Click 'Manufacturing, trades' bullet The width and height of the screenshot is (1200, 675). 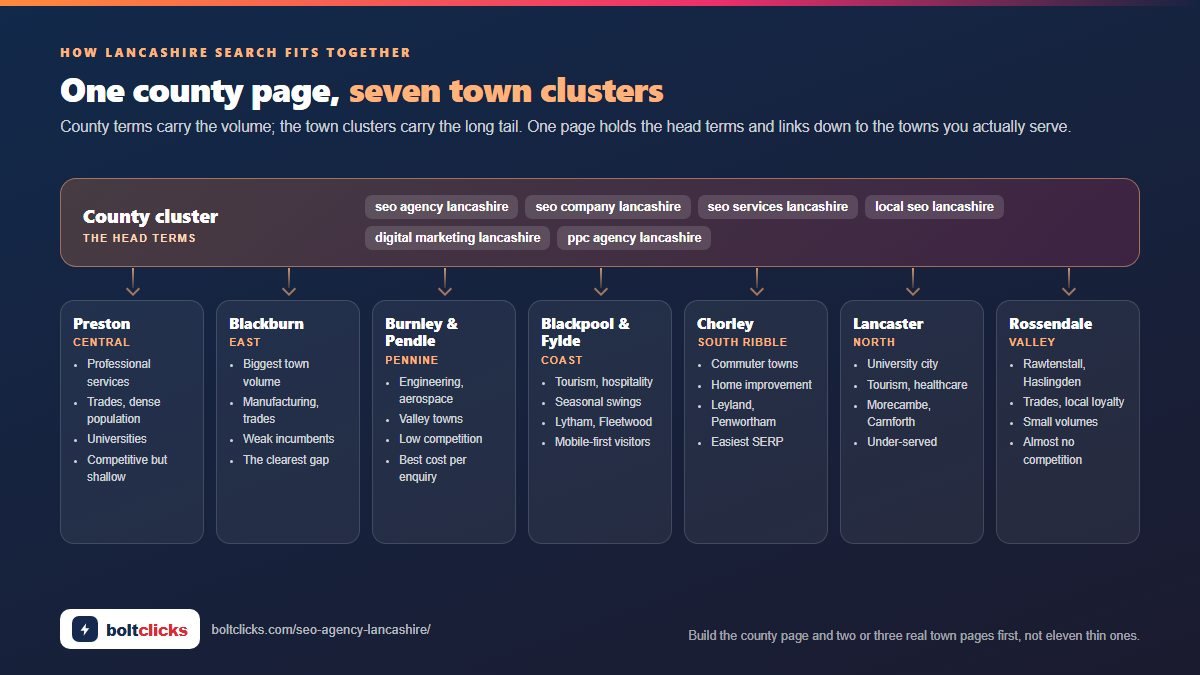(281, 411)
